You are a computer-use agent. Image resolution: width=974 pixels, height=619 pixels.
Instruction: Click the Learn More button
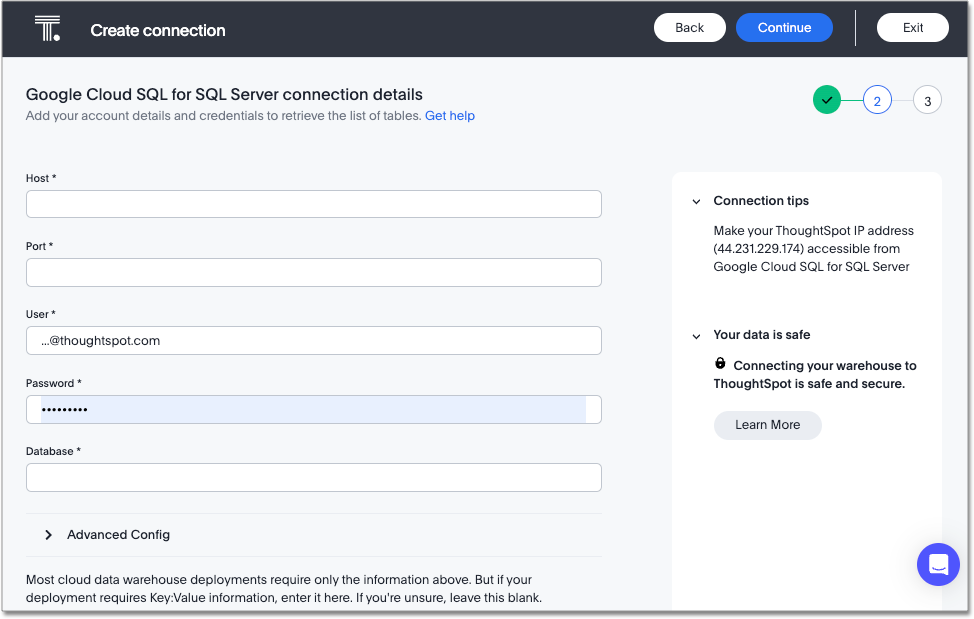point(767,425)
